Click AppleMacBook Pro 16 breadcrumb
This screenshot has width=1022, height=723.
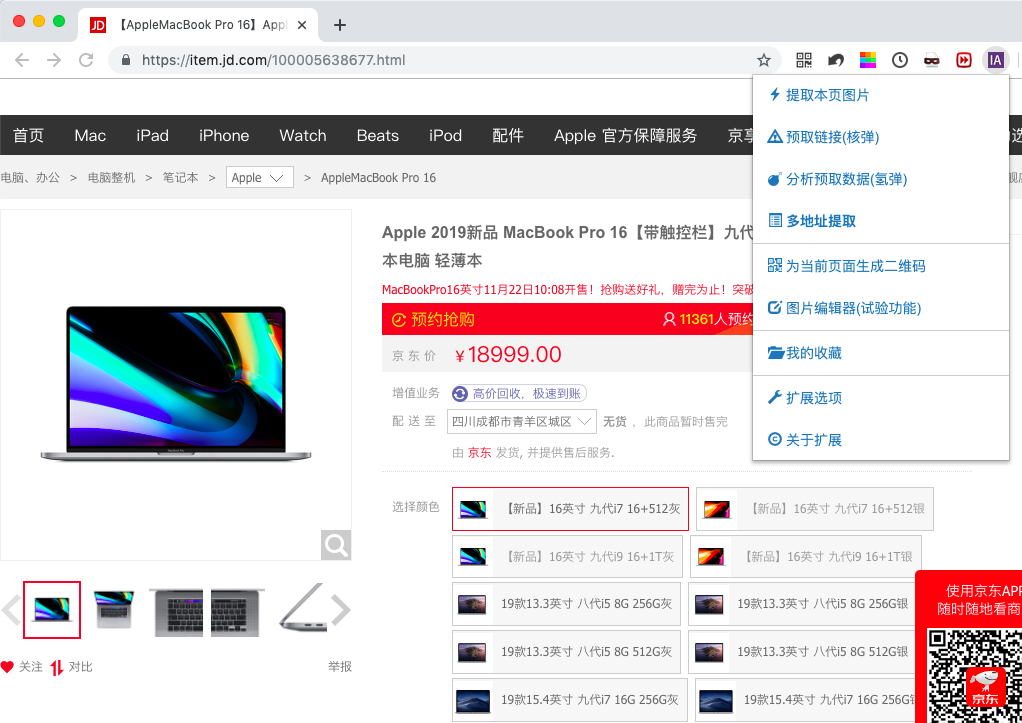pos(378,177)
